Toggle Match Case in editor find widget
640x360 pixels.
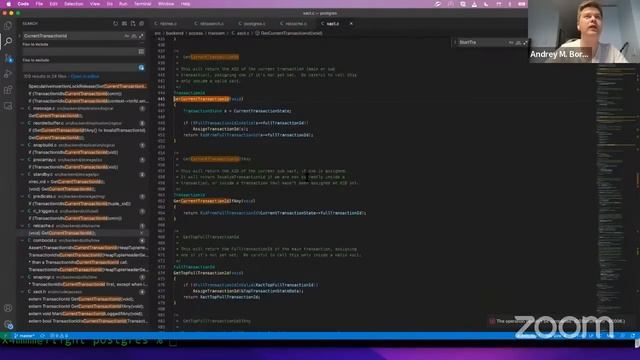[511, 42]
